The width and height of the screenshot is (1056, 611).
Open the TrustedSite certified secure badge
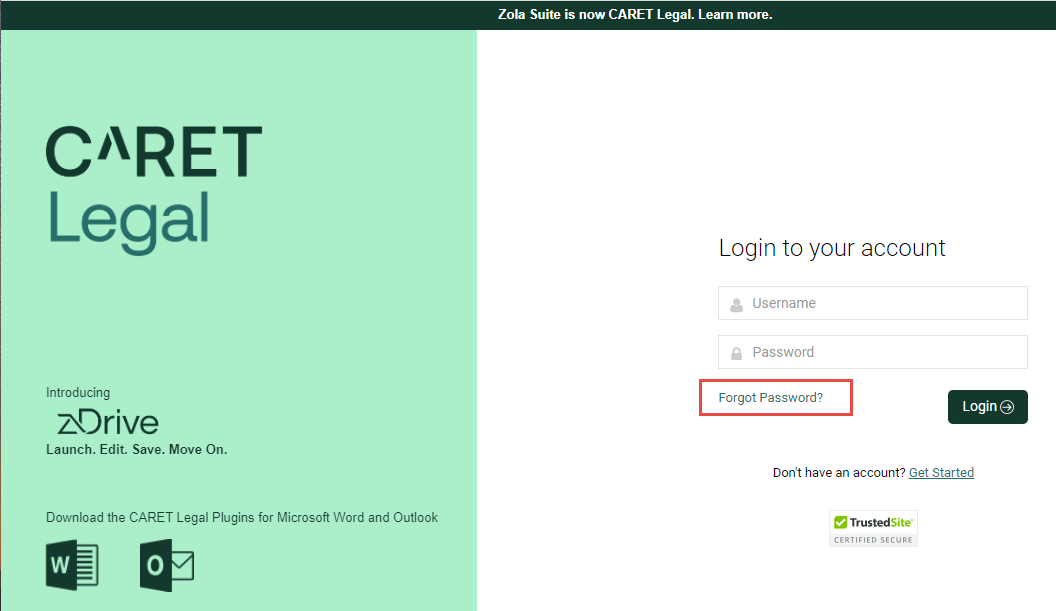pyautogui.click(x=873, y=529)
